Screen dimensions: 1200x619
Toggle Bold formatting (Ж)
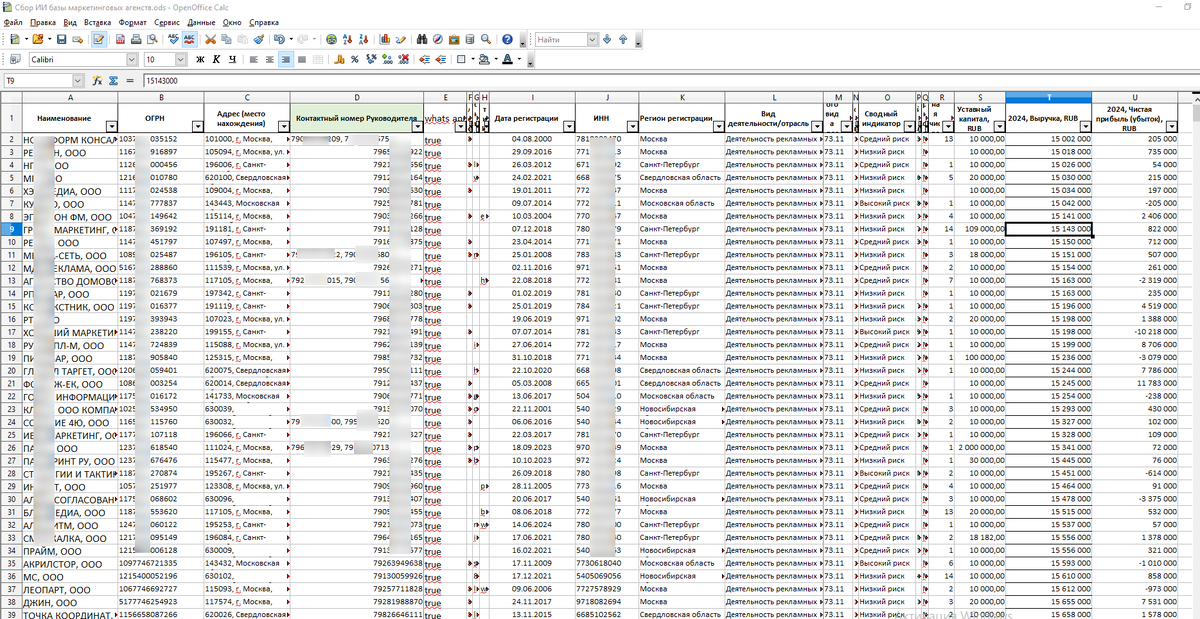pos(200,59)
